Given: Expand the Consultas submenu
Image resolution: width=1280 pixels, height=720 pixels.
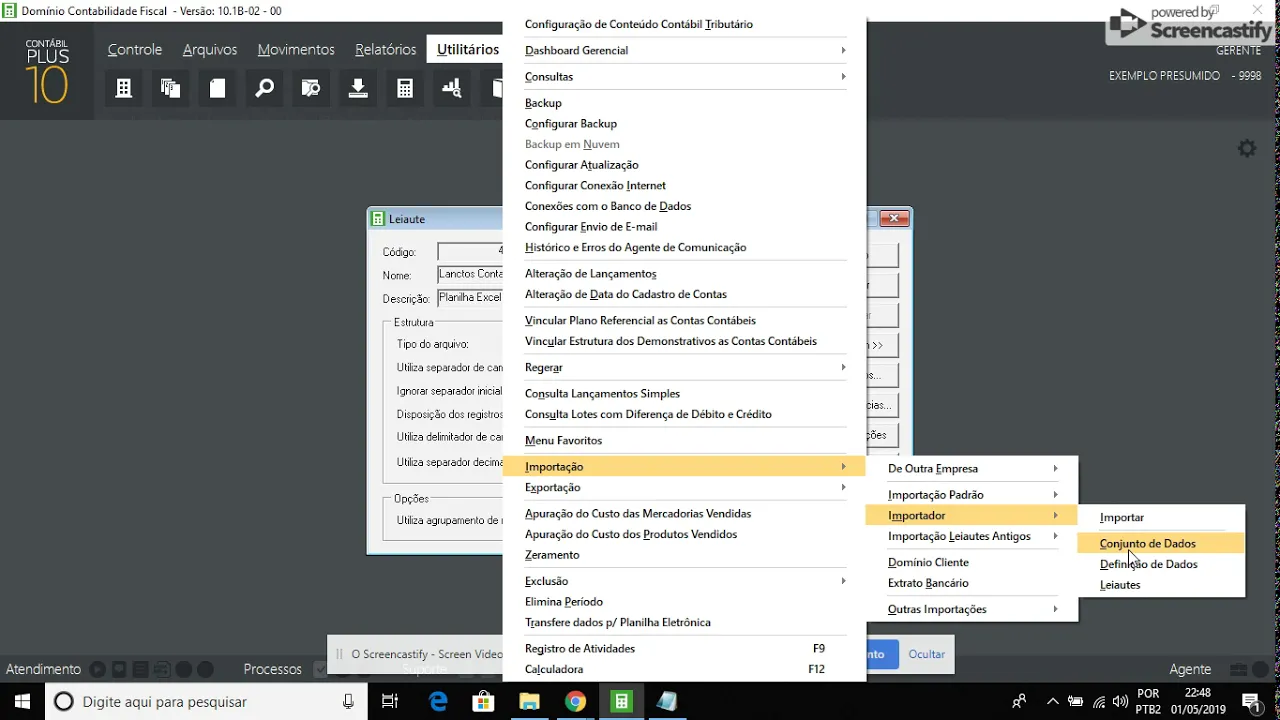Looking at the screenshot, I should coord(685,76).
